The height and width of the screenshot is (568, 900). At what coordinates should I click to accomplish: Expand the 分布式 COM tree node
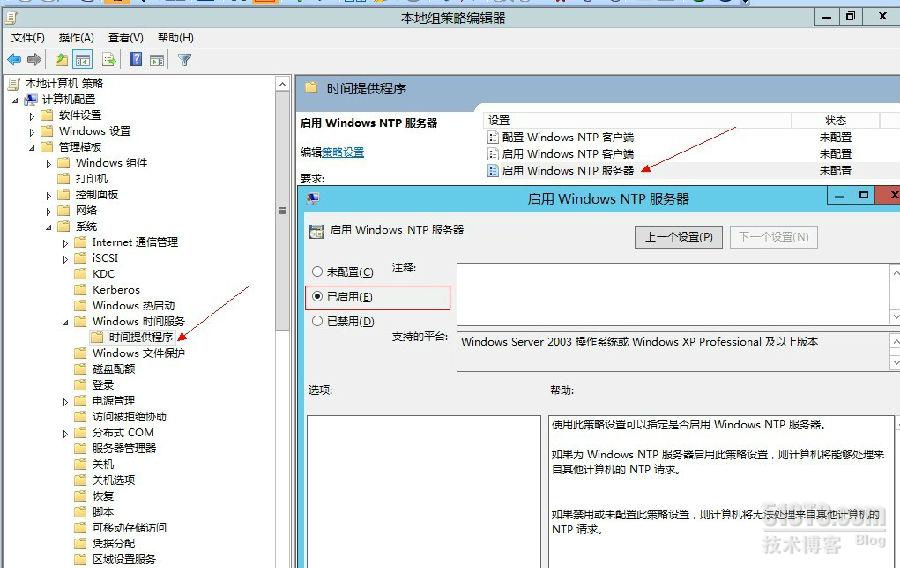(x=65, y=433)
